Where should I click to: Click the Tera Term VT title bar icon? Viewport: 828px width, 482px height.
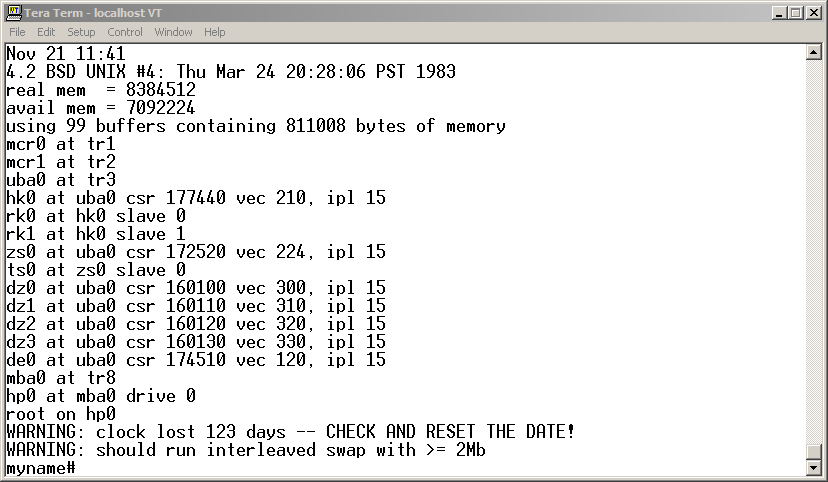click(14, 12)
